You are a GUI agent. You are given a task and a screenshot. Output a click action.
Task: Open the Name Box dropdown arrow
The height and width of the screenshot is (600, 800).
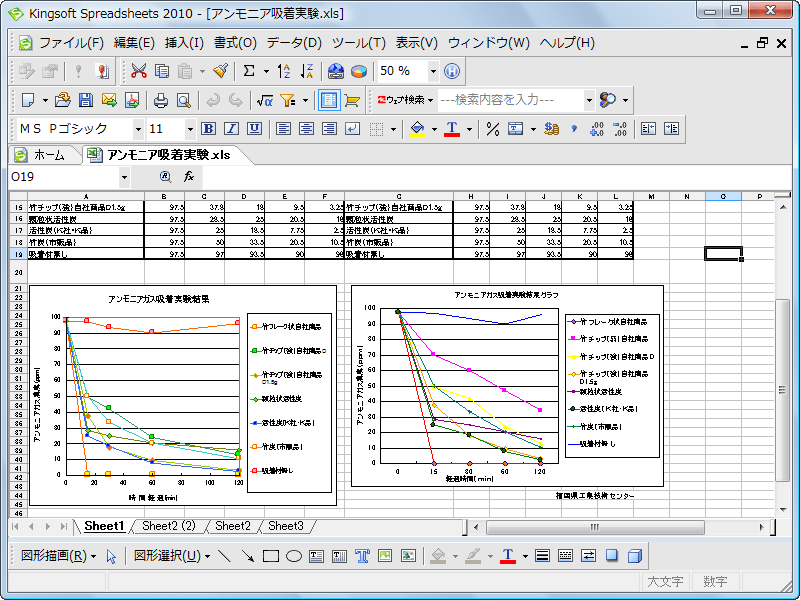tap(124, 177)
